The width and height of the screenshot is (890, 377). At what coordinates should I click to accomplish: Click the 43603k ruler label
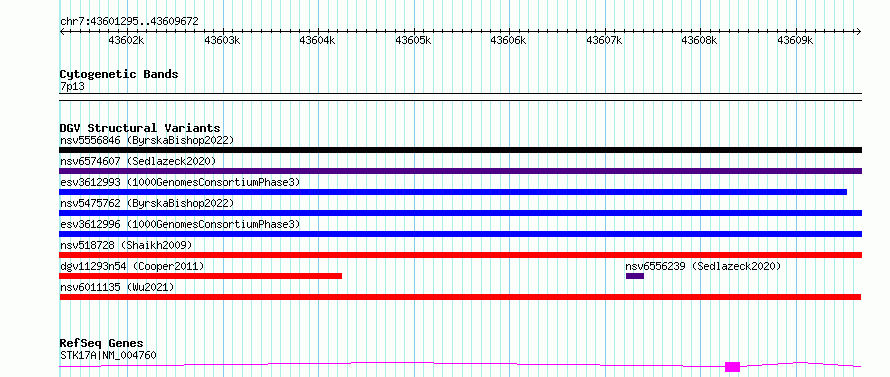coord(223,41)
